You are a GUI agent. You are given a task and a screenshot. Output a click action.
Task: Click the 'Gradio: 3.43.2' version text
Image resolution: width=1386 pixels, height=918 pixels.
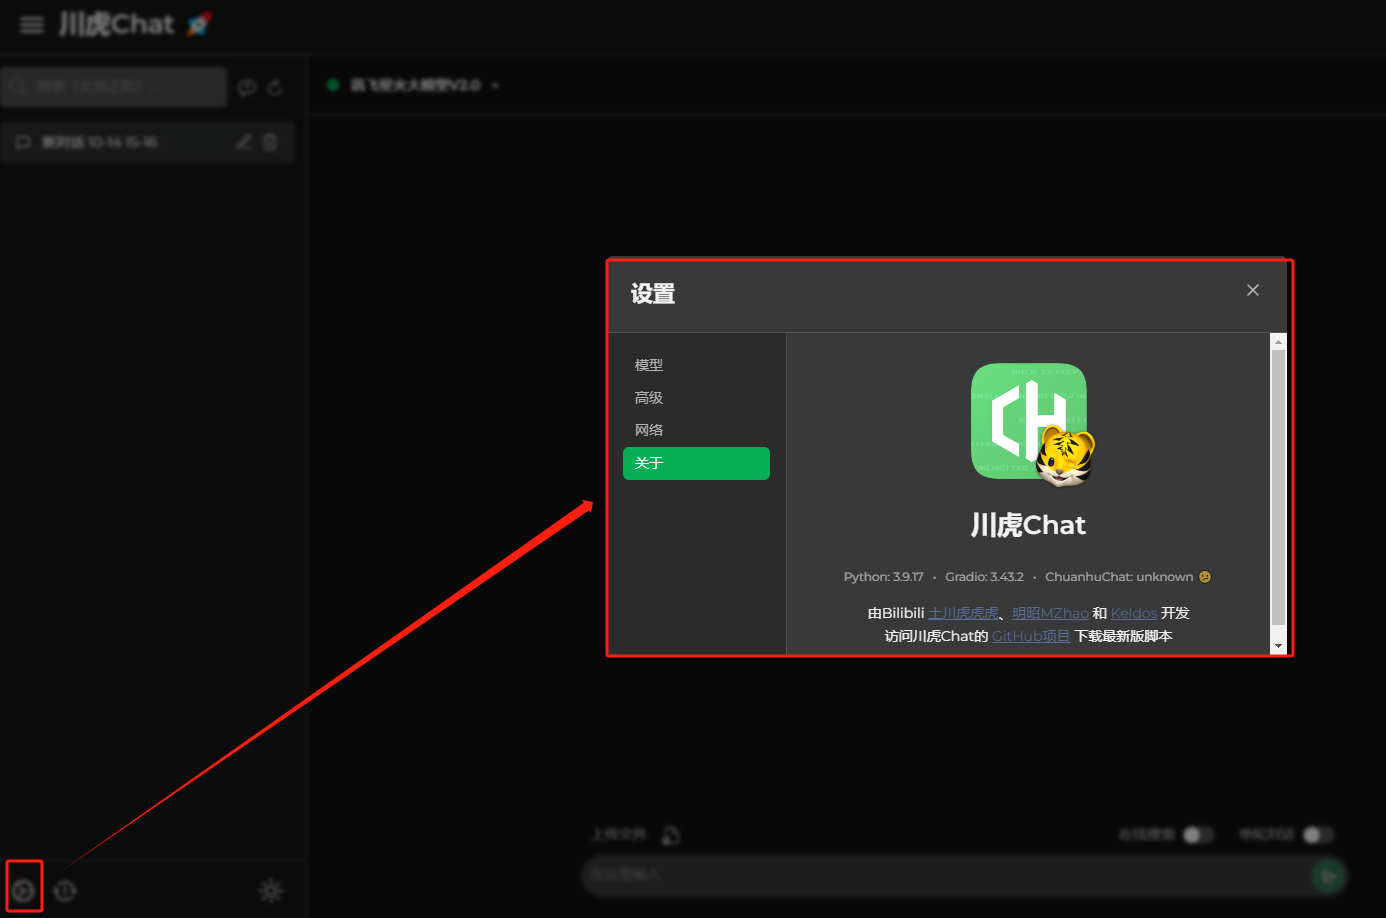pyautogui.click(x=984, y=577)
